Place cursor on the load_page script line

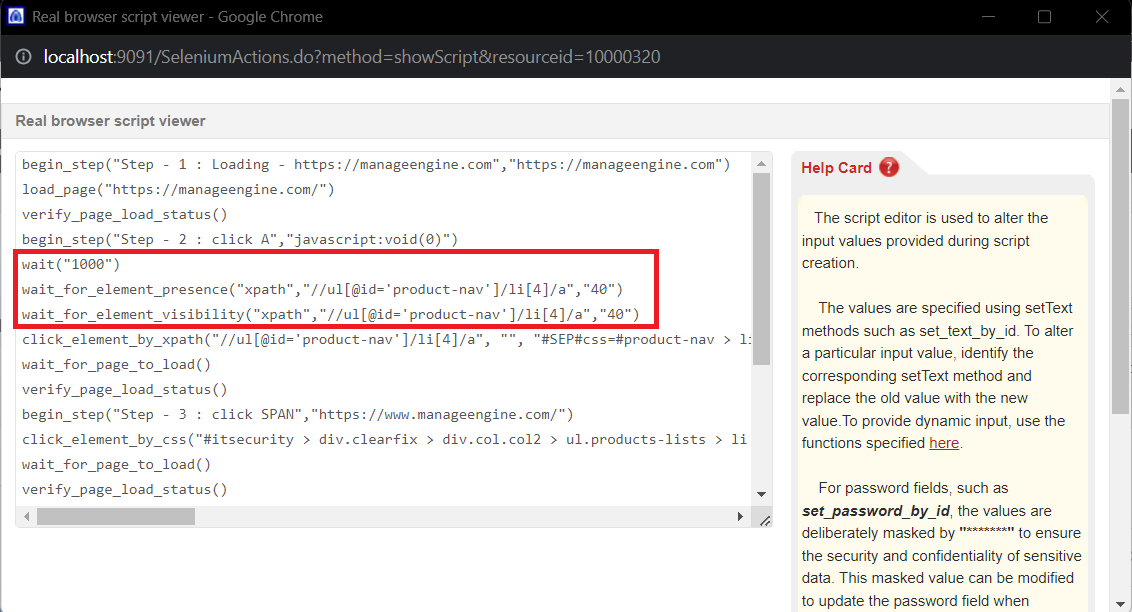click(178, 189)
